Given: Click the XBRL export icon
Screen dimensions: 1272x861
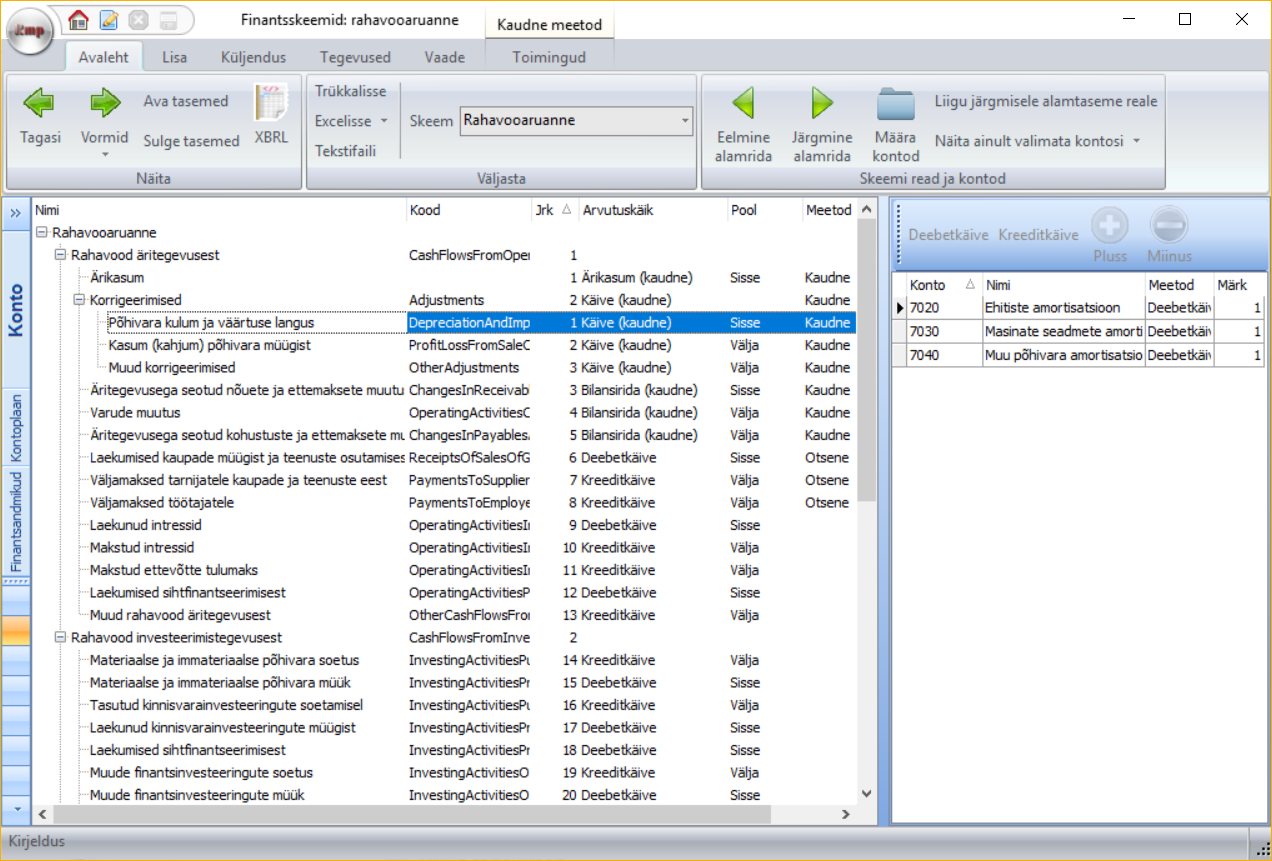Looking at the screenshot, I should 271,104.
